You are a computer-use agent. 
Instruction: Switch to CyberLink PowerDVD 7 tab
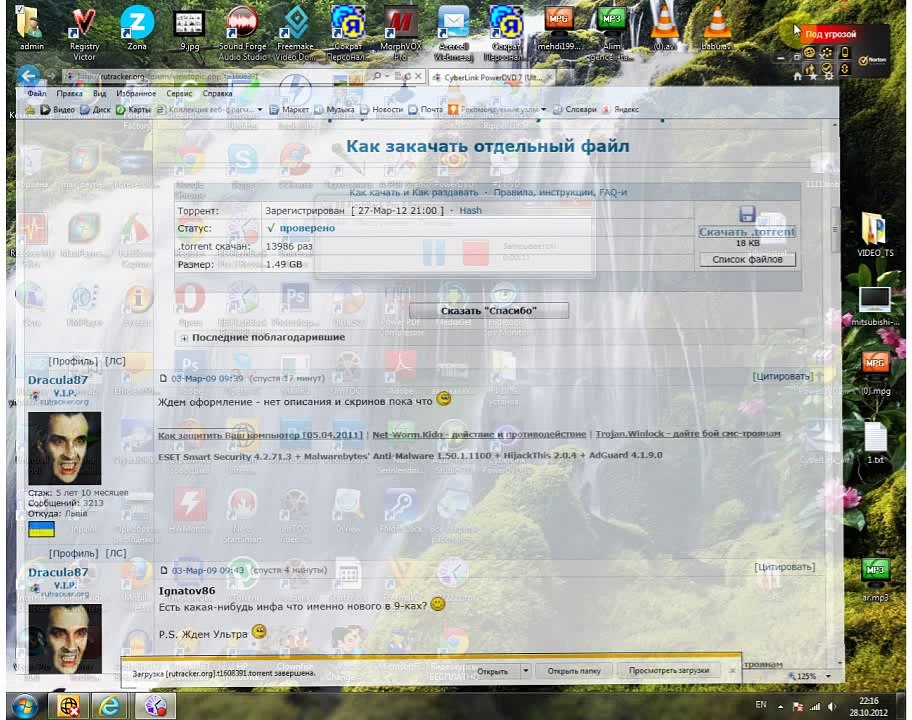491,77
